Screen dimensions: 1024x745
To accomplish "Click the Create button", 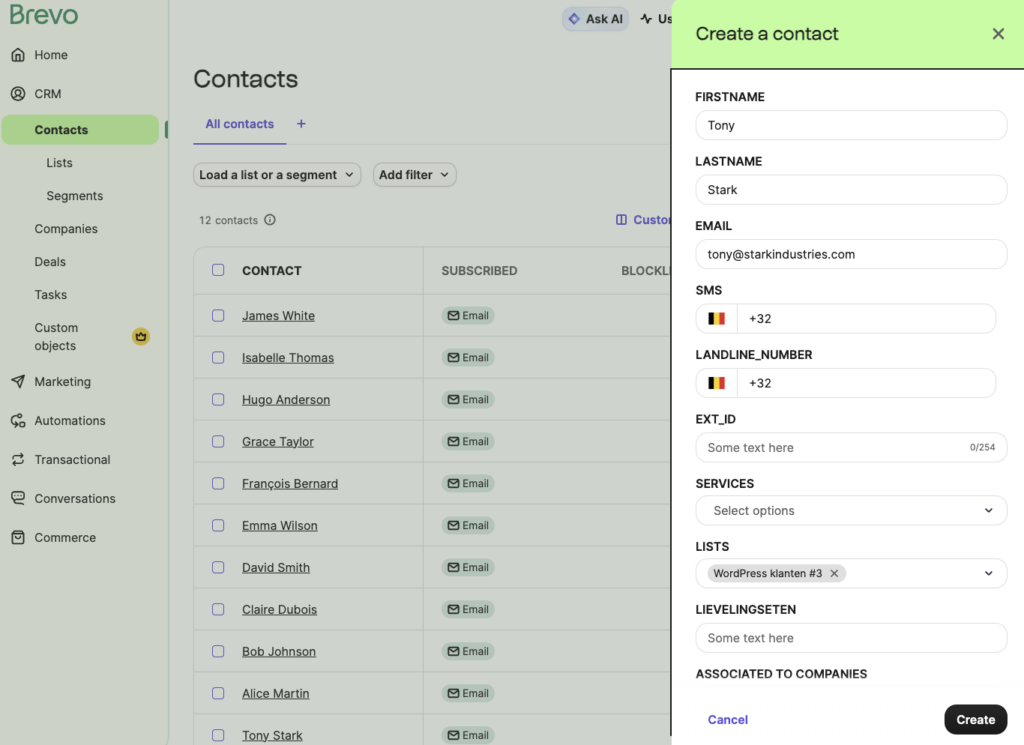I will click(975, 719).
